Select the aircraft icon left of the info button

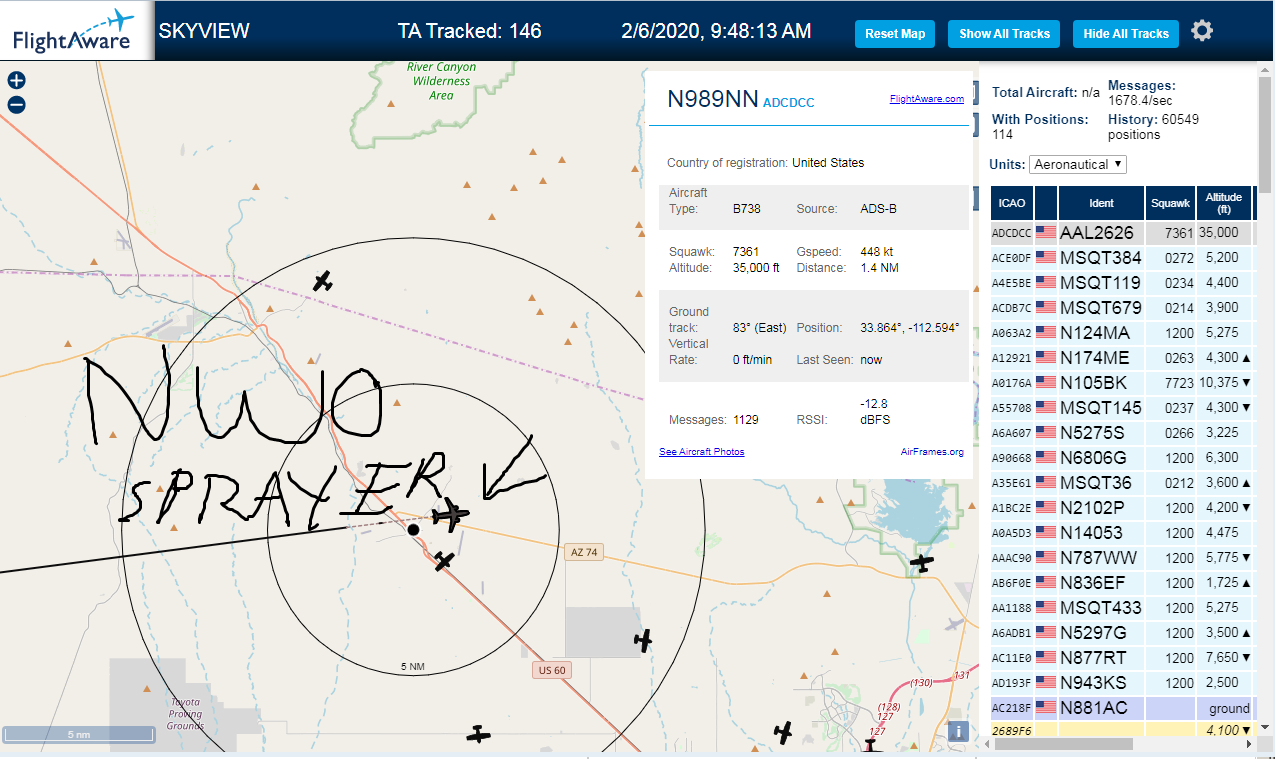pyautogui.click(x=783, y=733)
